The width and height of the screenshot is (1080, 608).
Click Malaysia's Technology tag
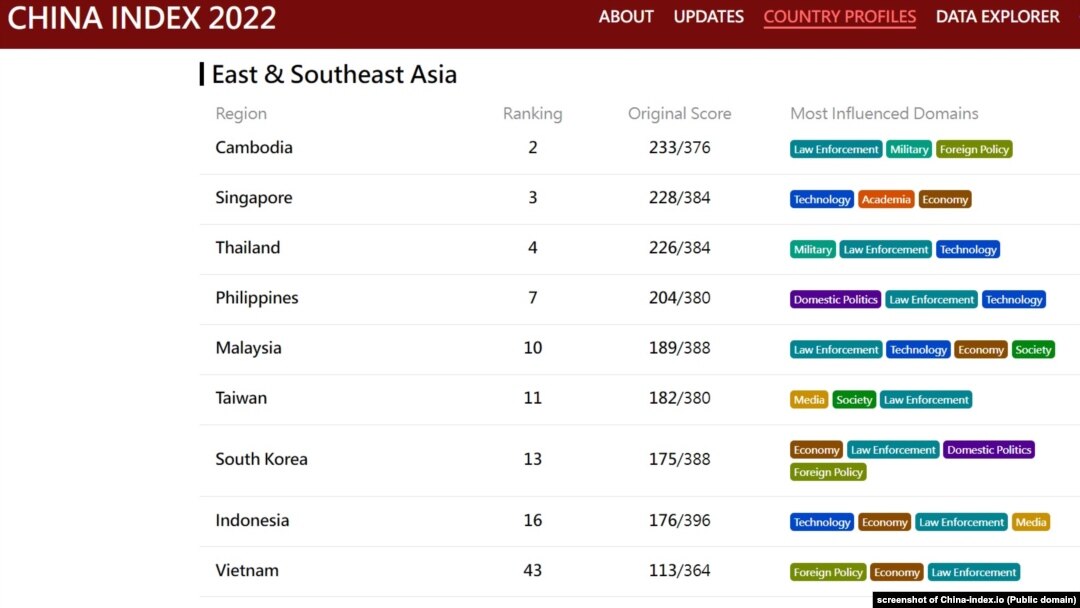click(x=918, y=350)
